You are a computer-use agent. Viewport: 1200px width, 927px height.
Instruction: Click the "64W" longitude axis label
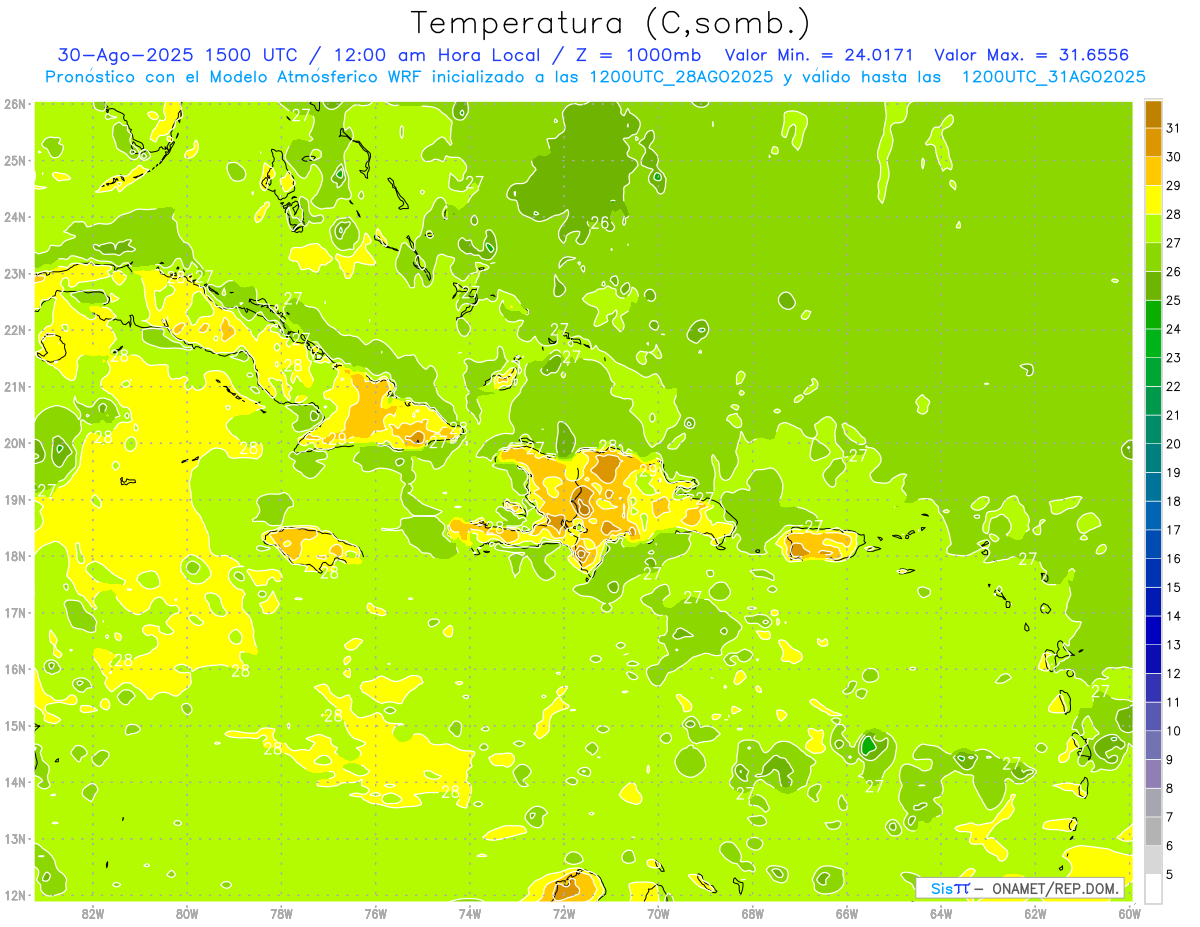[x=941, y=913]
